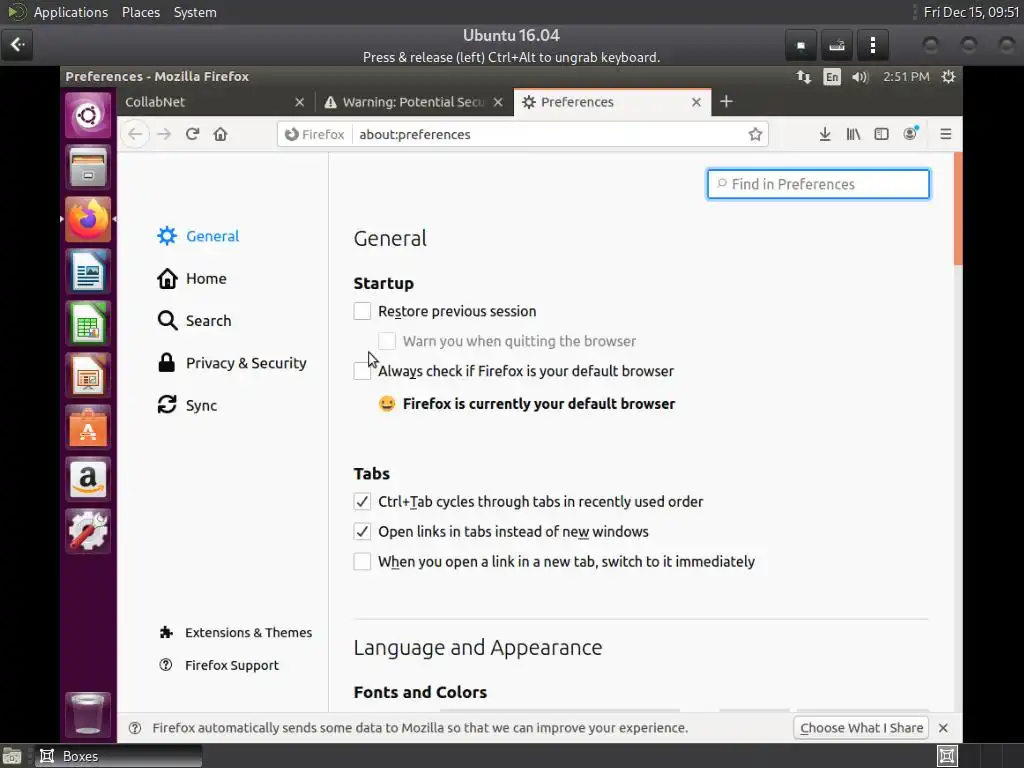Screen dimensions: 1024x768
Task: Open the Privacy & Security category
Action: tap(232, 363)
